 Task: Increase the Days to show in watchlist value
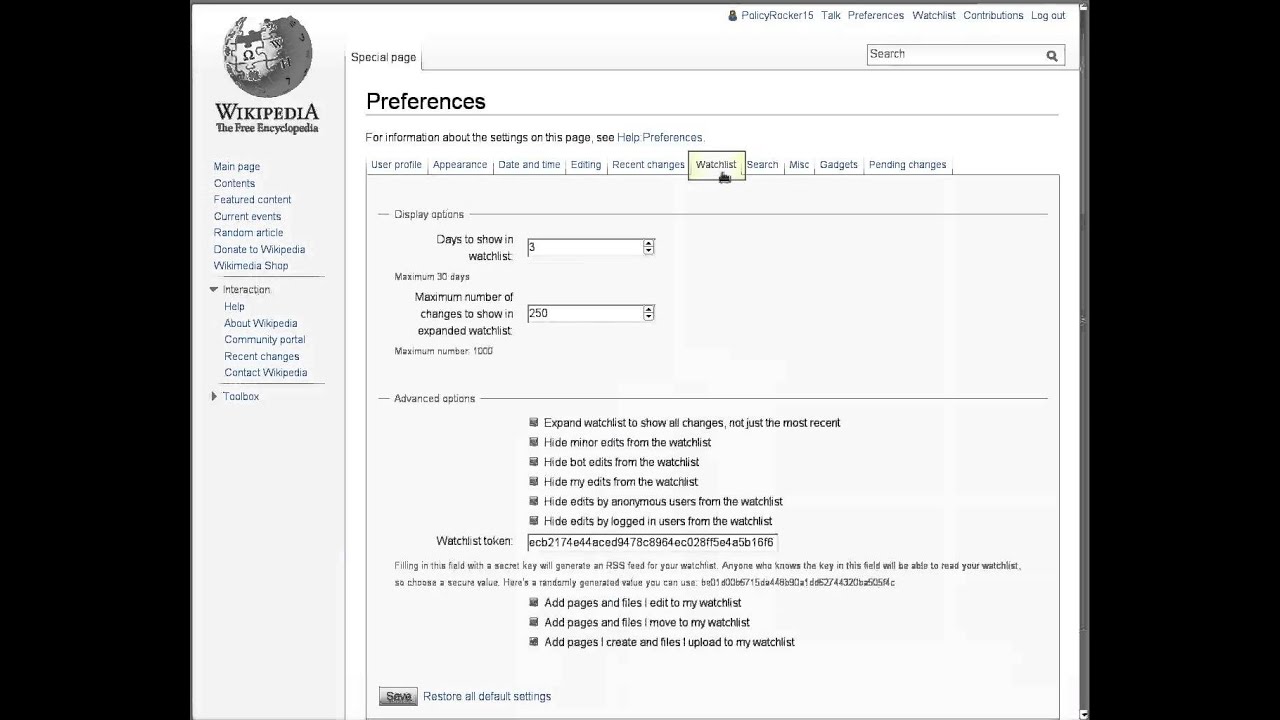[648, 243]
